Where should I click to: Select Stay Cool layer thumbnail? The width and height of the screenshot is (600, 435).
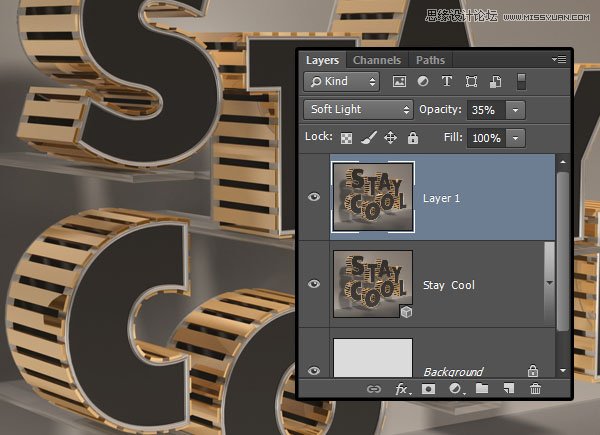click(373, 284)
